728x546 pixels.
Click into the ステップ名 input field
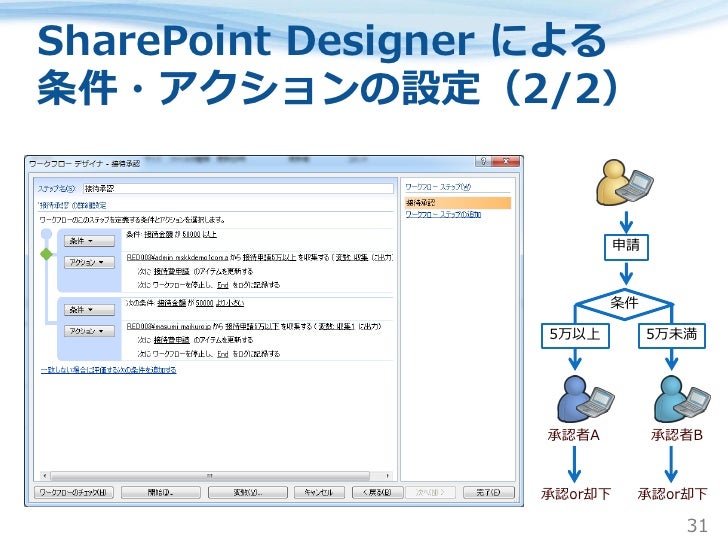pyautogui.click(x=238, y=188)
